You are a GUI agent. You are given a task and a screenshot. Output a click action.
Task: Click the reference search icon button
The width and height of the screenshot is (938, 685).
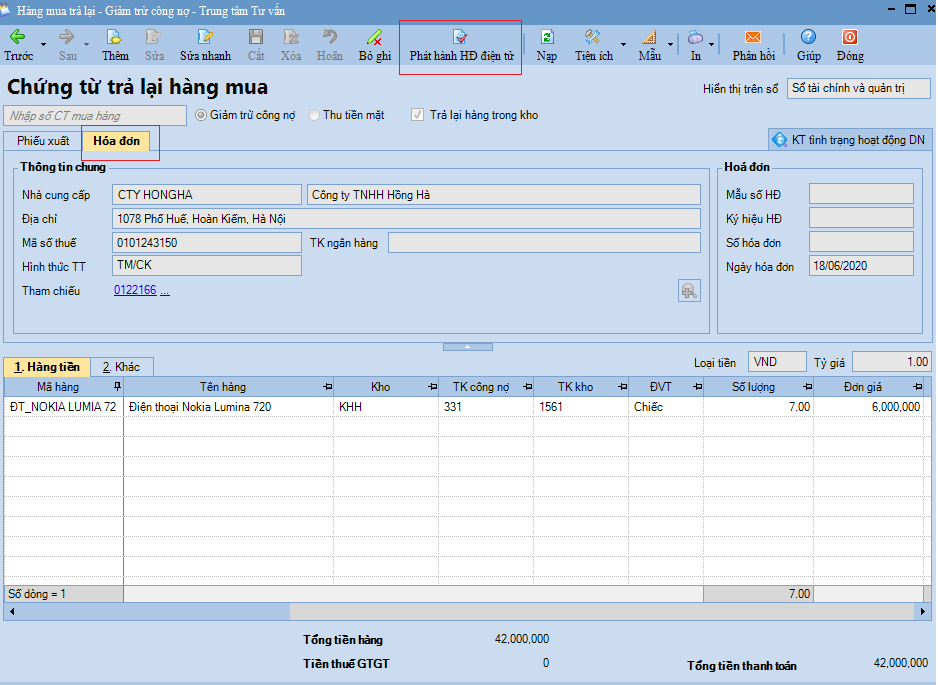pos(689,291)
